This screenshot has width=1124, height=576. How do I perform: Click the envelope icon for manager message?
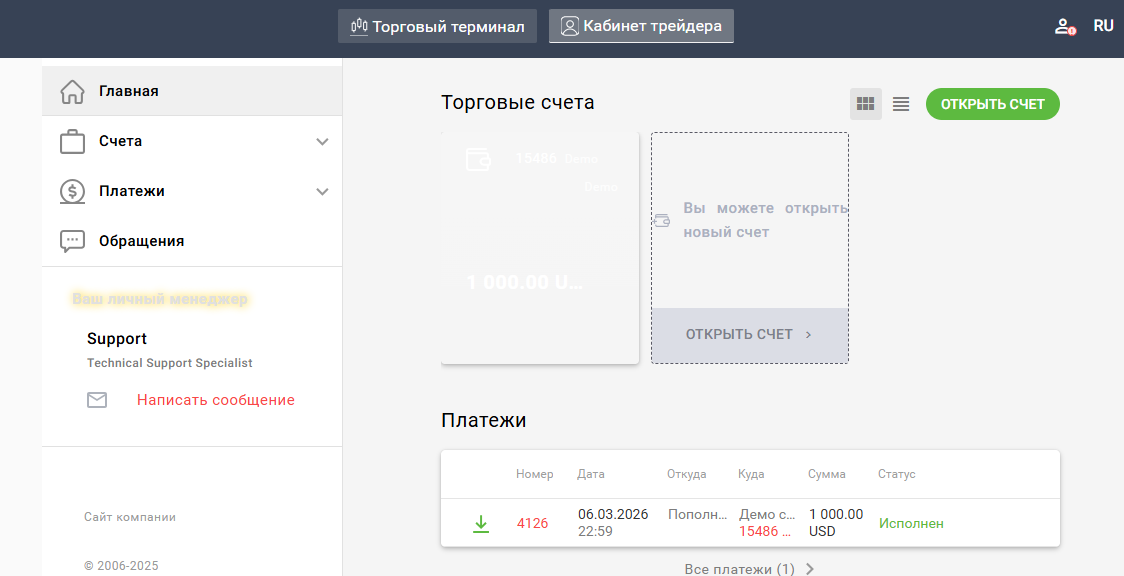pyautogui.click(x=97, y=400)
